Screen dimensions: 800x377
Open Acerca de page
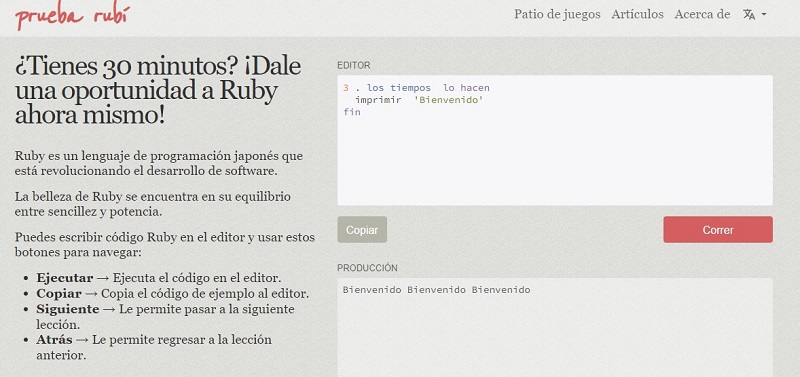click(702, 14)
